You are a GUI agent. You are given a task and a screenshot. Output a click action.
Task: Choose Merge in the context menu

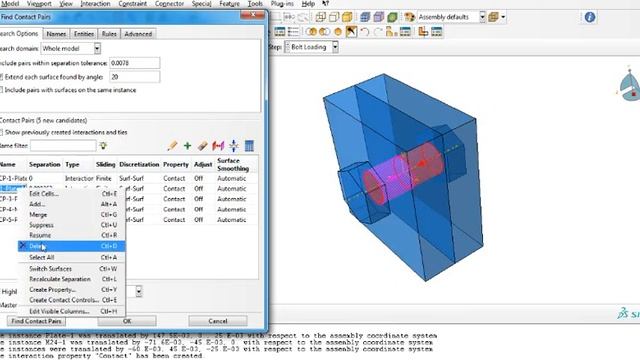pos(71,214)
